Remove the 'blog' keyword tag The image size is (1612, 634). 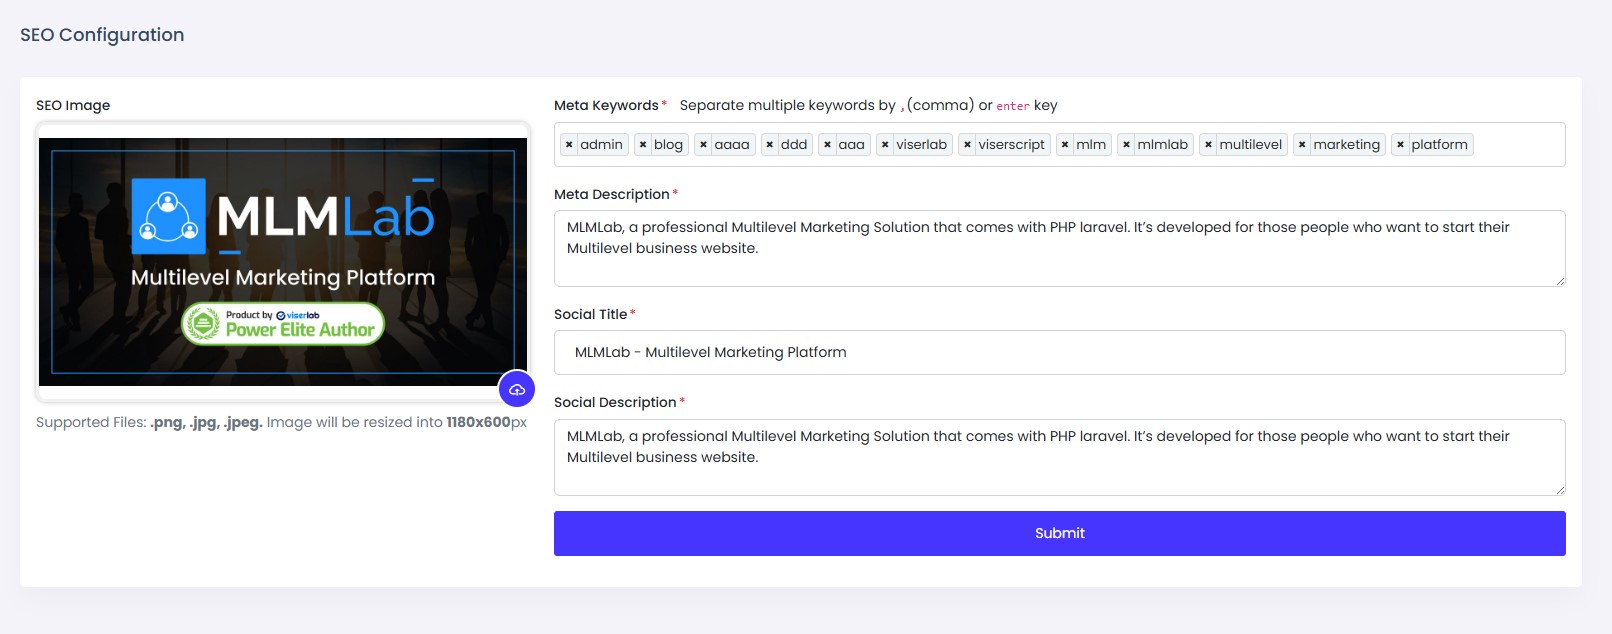643,145
